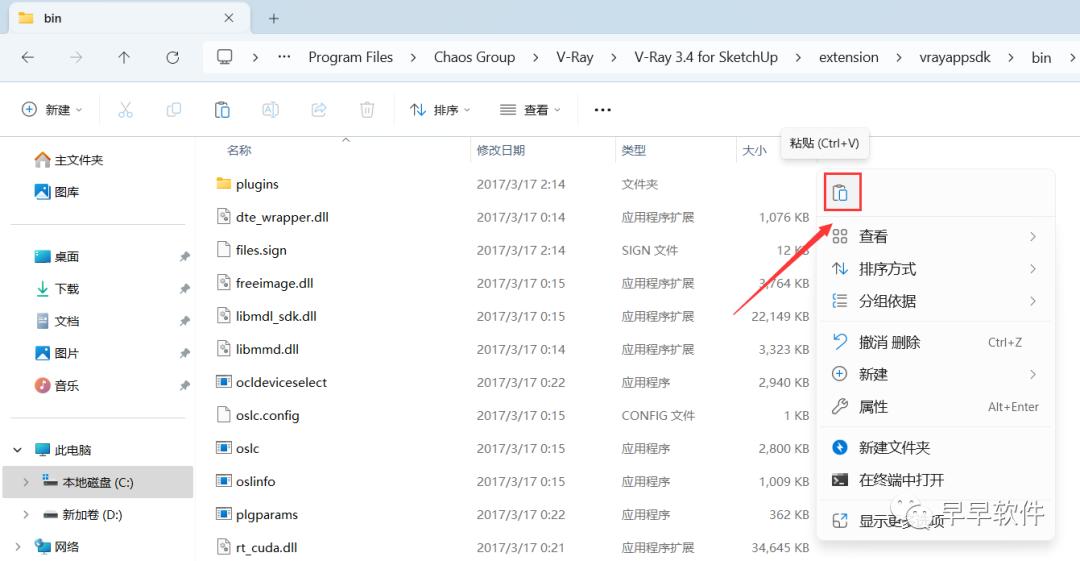The height and width of the screenshot is (561, 1080).
Task: Select the oslc.config file
Action: pos(267,416)
